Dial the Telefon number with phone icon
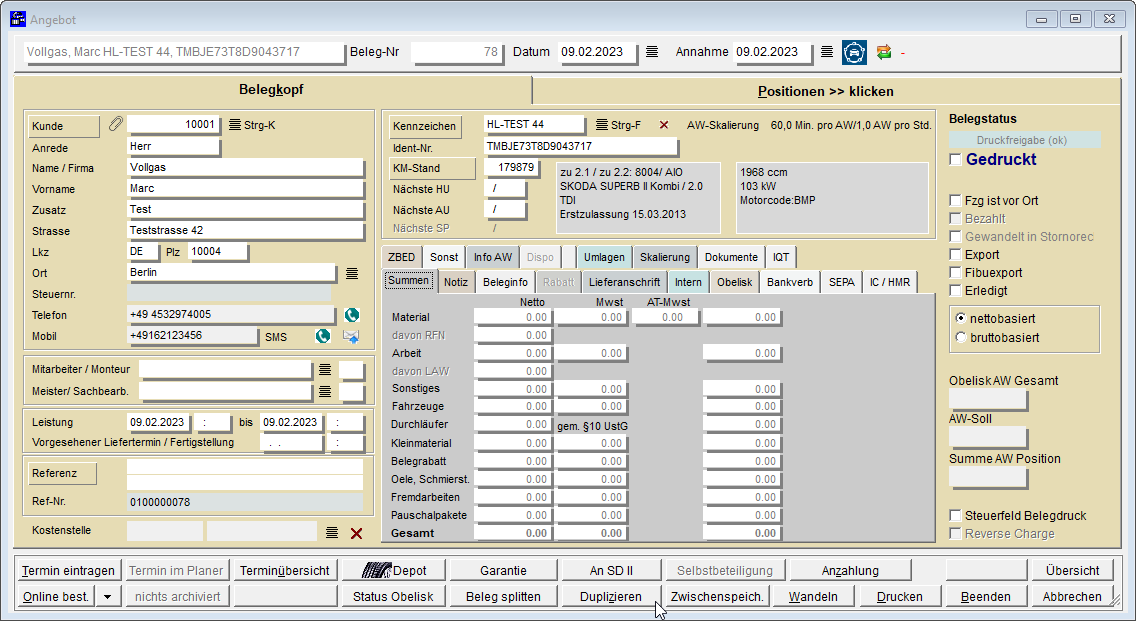Screen dimensions: 1136x621 351,314
